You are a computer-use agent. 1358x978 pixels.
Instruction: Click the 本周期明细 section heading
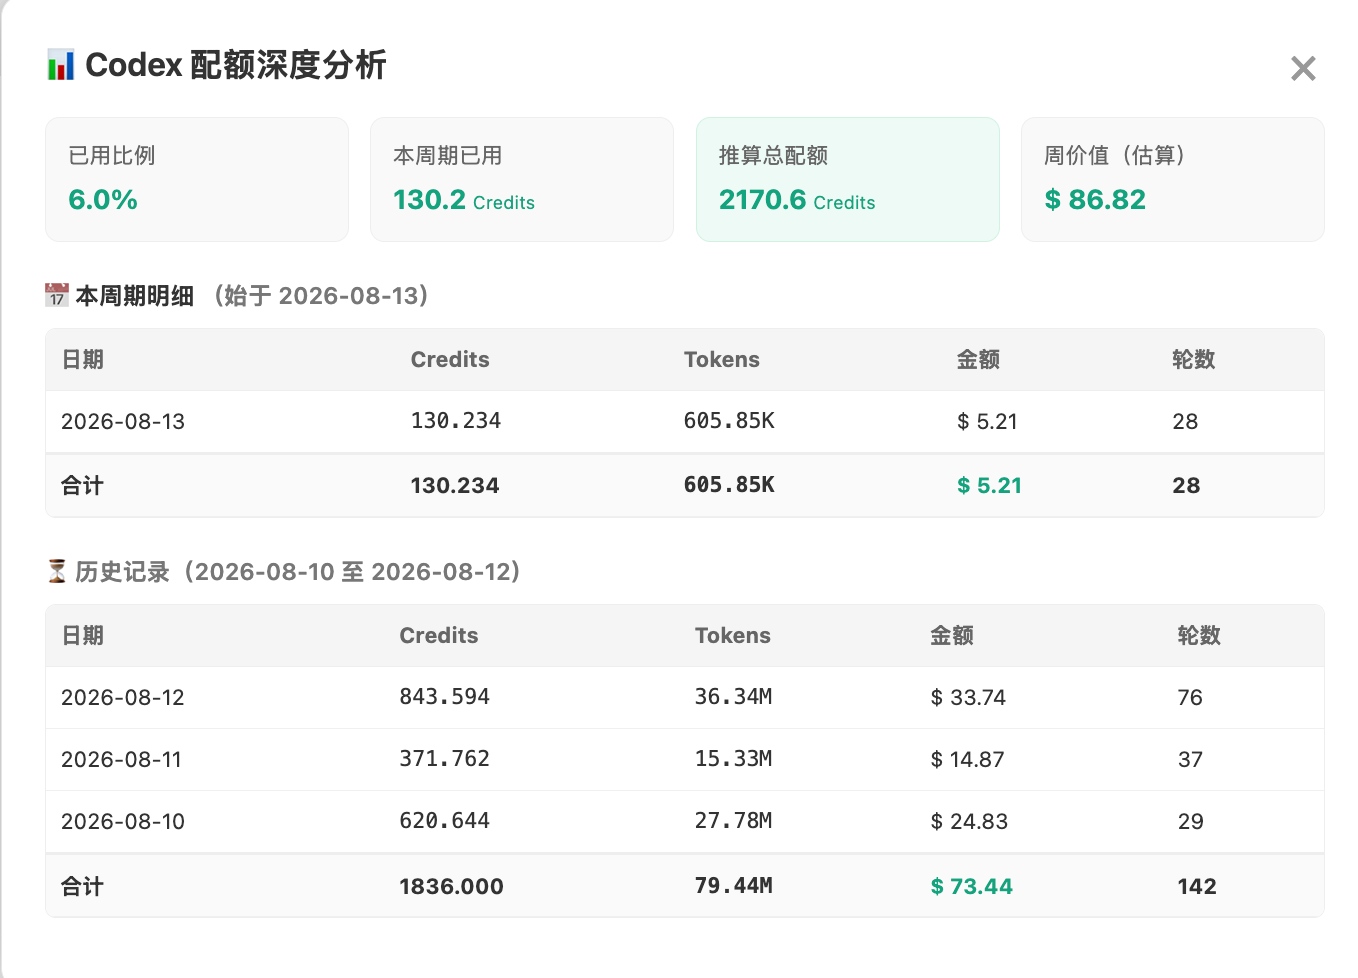134,296
